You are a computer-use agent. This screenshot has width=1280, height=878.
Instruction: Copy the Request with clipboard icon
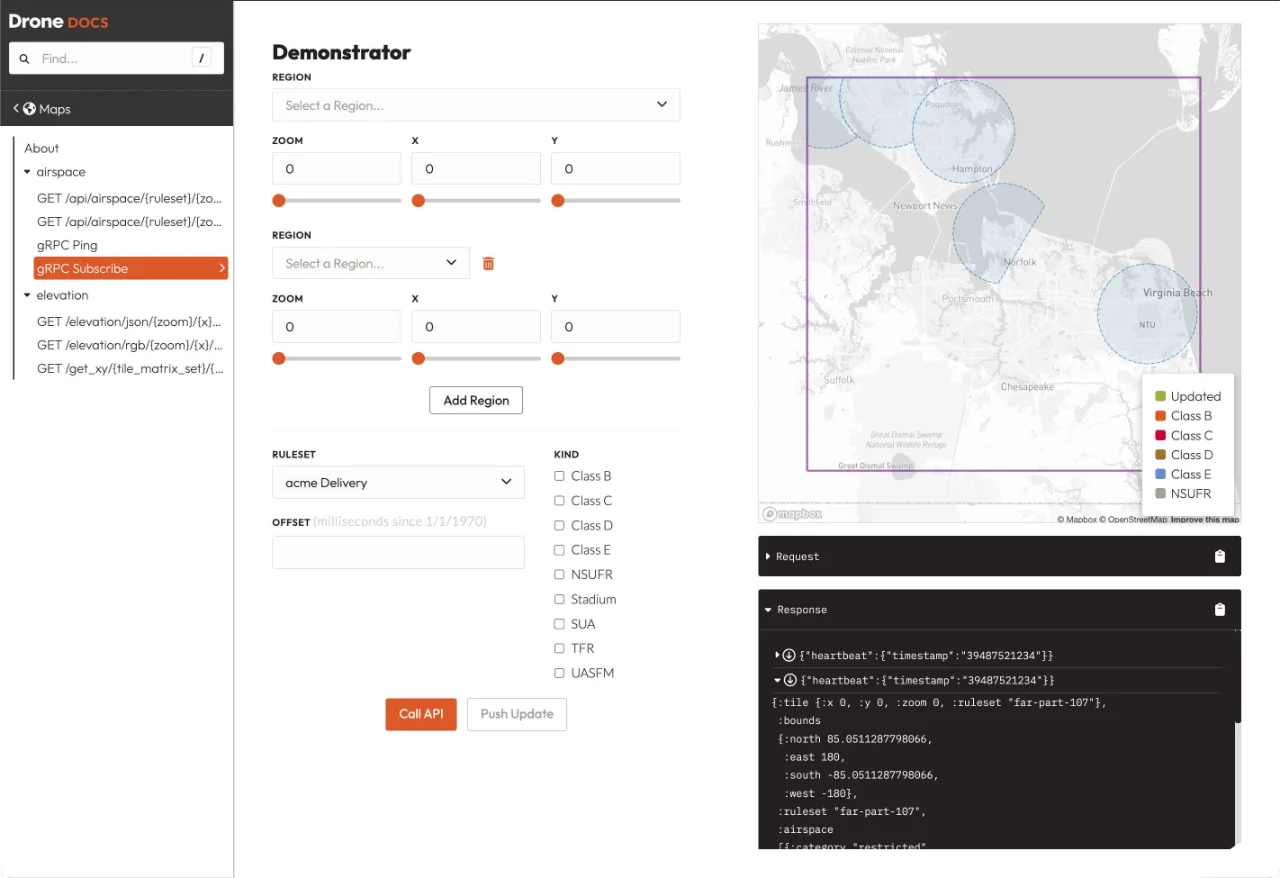1220,557
